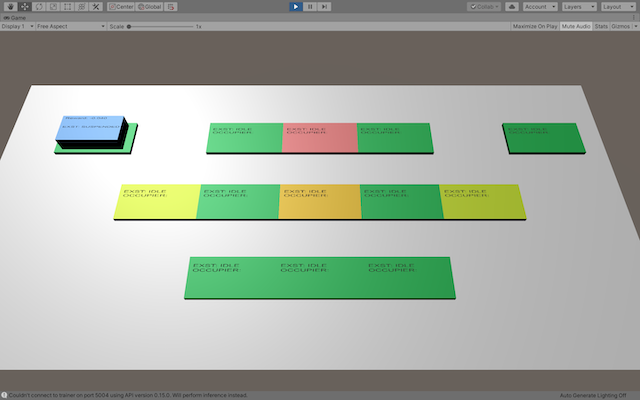The height and width of the screenshot is (400, 640).
Task: Toggle the Global handle rotation button
Action: (x=150, y=6)
